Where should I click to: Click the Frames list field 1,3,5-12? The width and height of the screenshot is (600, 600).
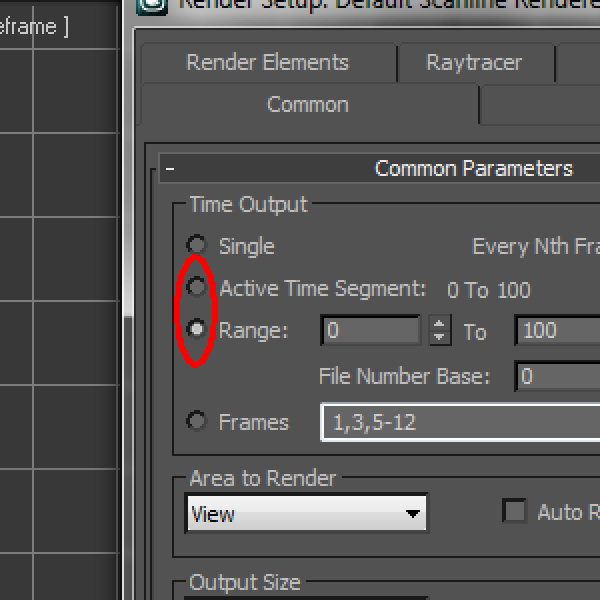click(460, 422)
